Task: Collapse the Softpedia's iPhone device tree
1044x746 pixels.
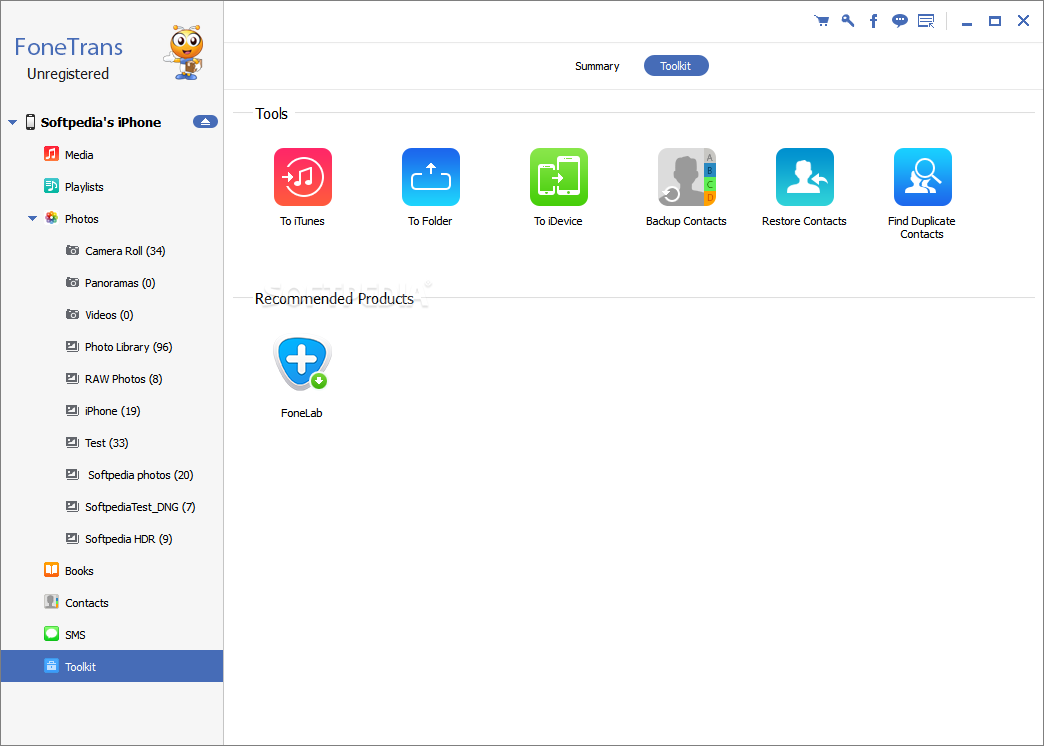Action: [x=12, y=123]
